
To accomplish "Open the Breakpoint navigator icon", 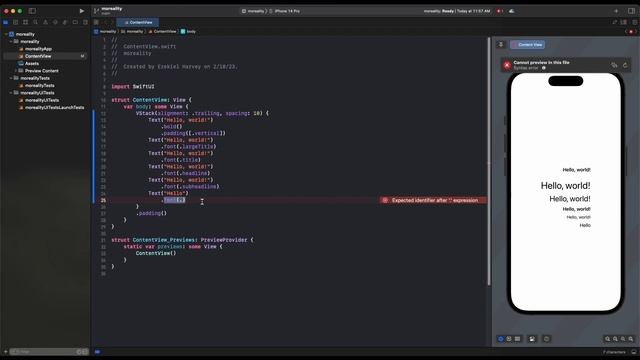I will [75, 22].
